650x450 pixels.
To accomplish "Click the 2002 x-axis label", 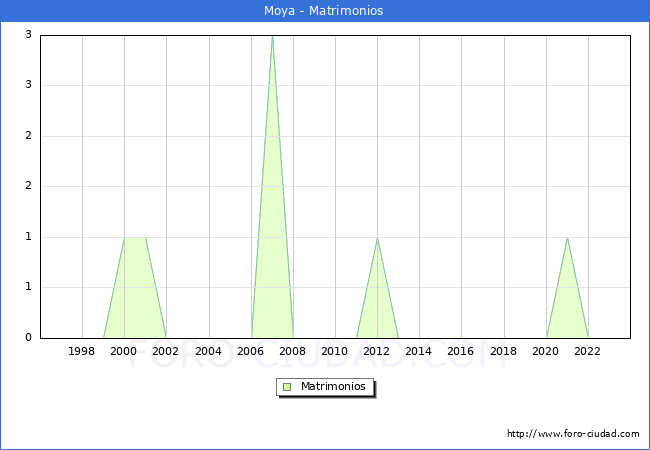I will (166, 351).
